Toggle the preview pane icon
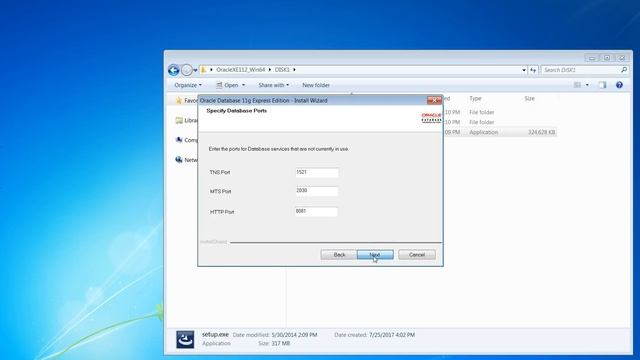The width and height of the screenshot is (640, 360). coord(602,85)
